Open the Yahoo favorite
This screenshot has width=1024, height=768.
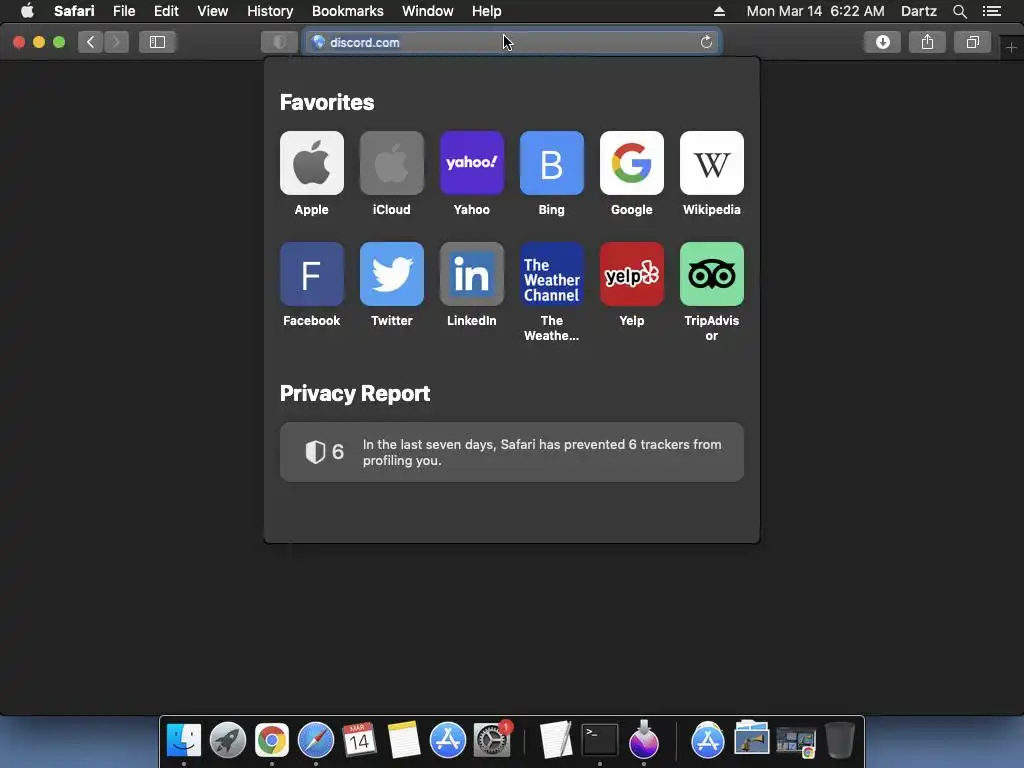pyautogui.click(x=472, y=163)
